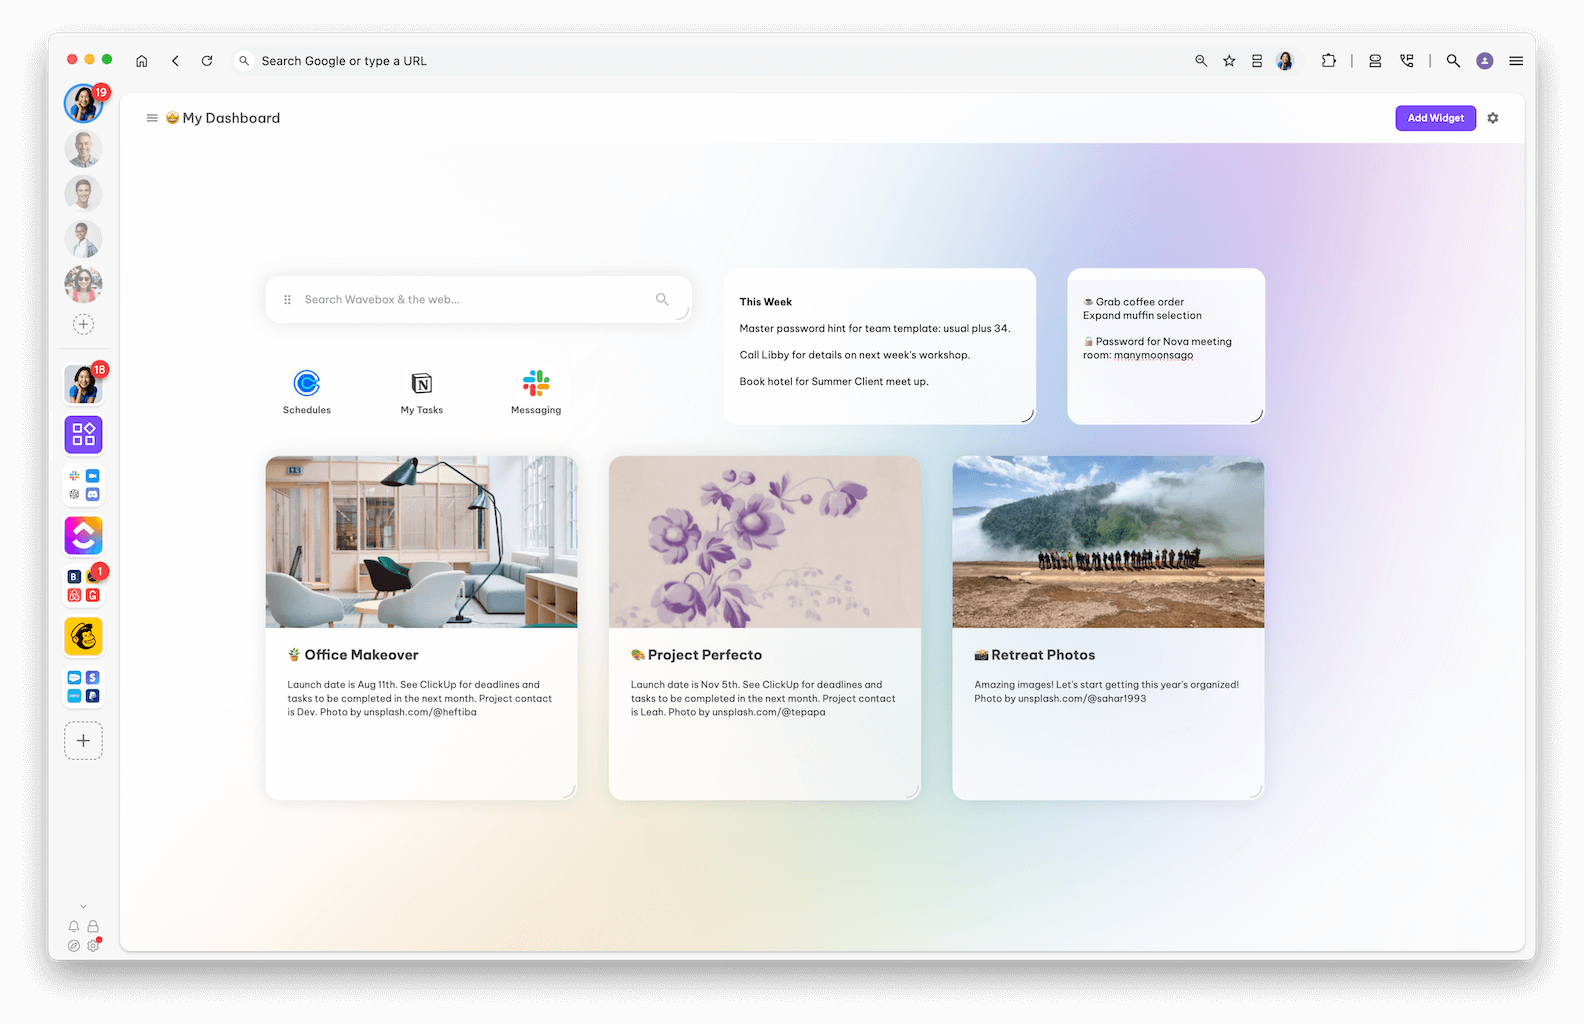This screenshot has height=1024, width=1584.
Task: Click the search magnifier in Wavebox search widget
Action: (x=662, y=299)
